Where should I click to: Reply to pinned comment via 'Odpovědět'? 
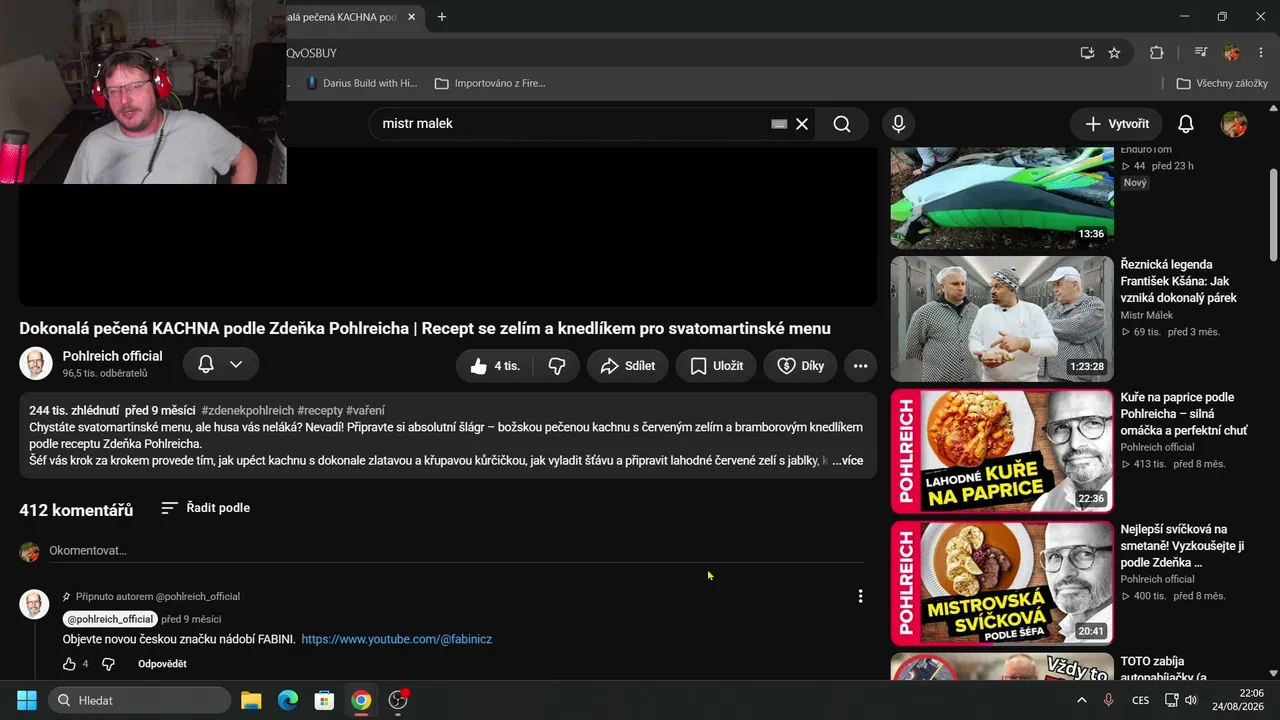162,664
